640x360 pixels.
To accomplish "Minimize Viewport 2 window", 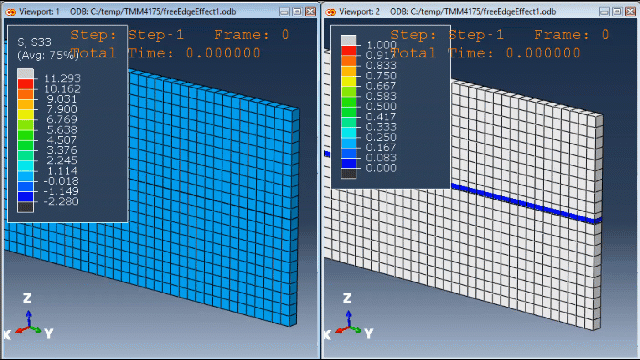I will 604,12.
